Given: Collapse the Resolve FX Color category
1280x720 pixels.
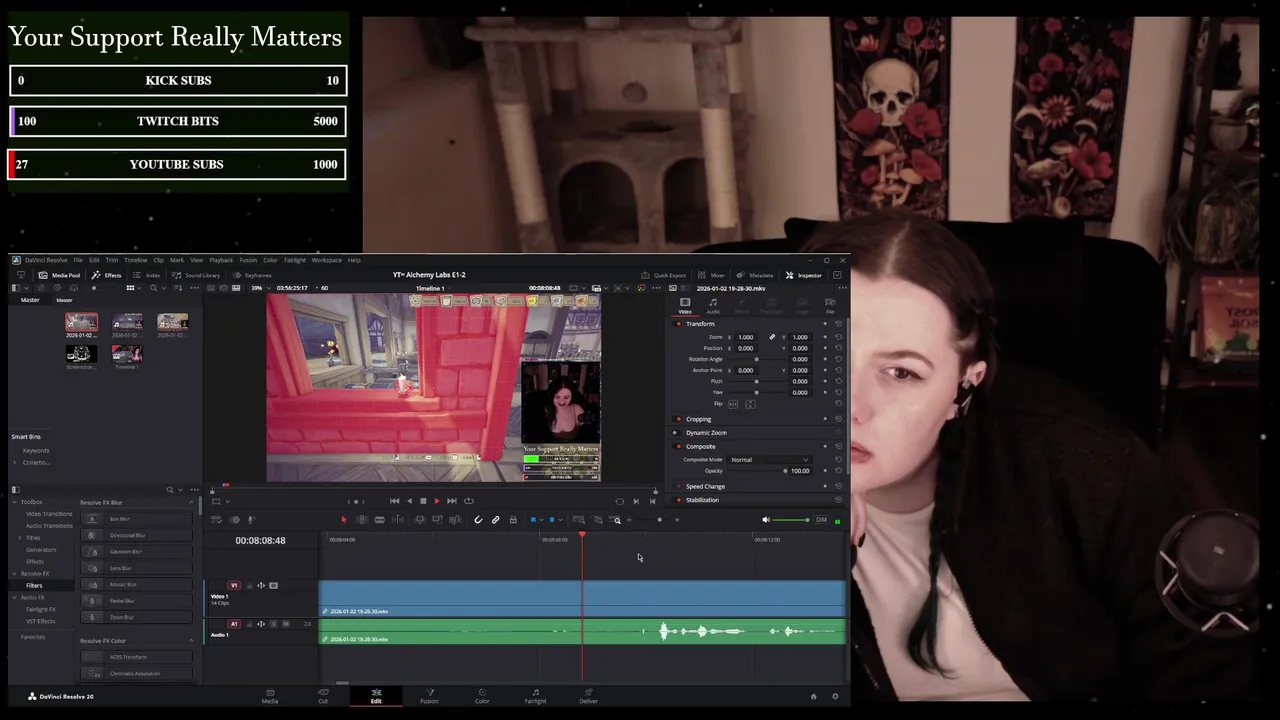Looking at the screenshot, I should point(191,641).
